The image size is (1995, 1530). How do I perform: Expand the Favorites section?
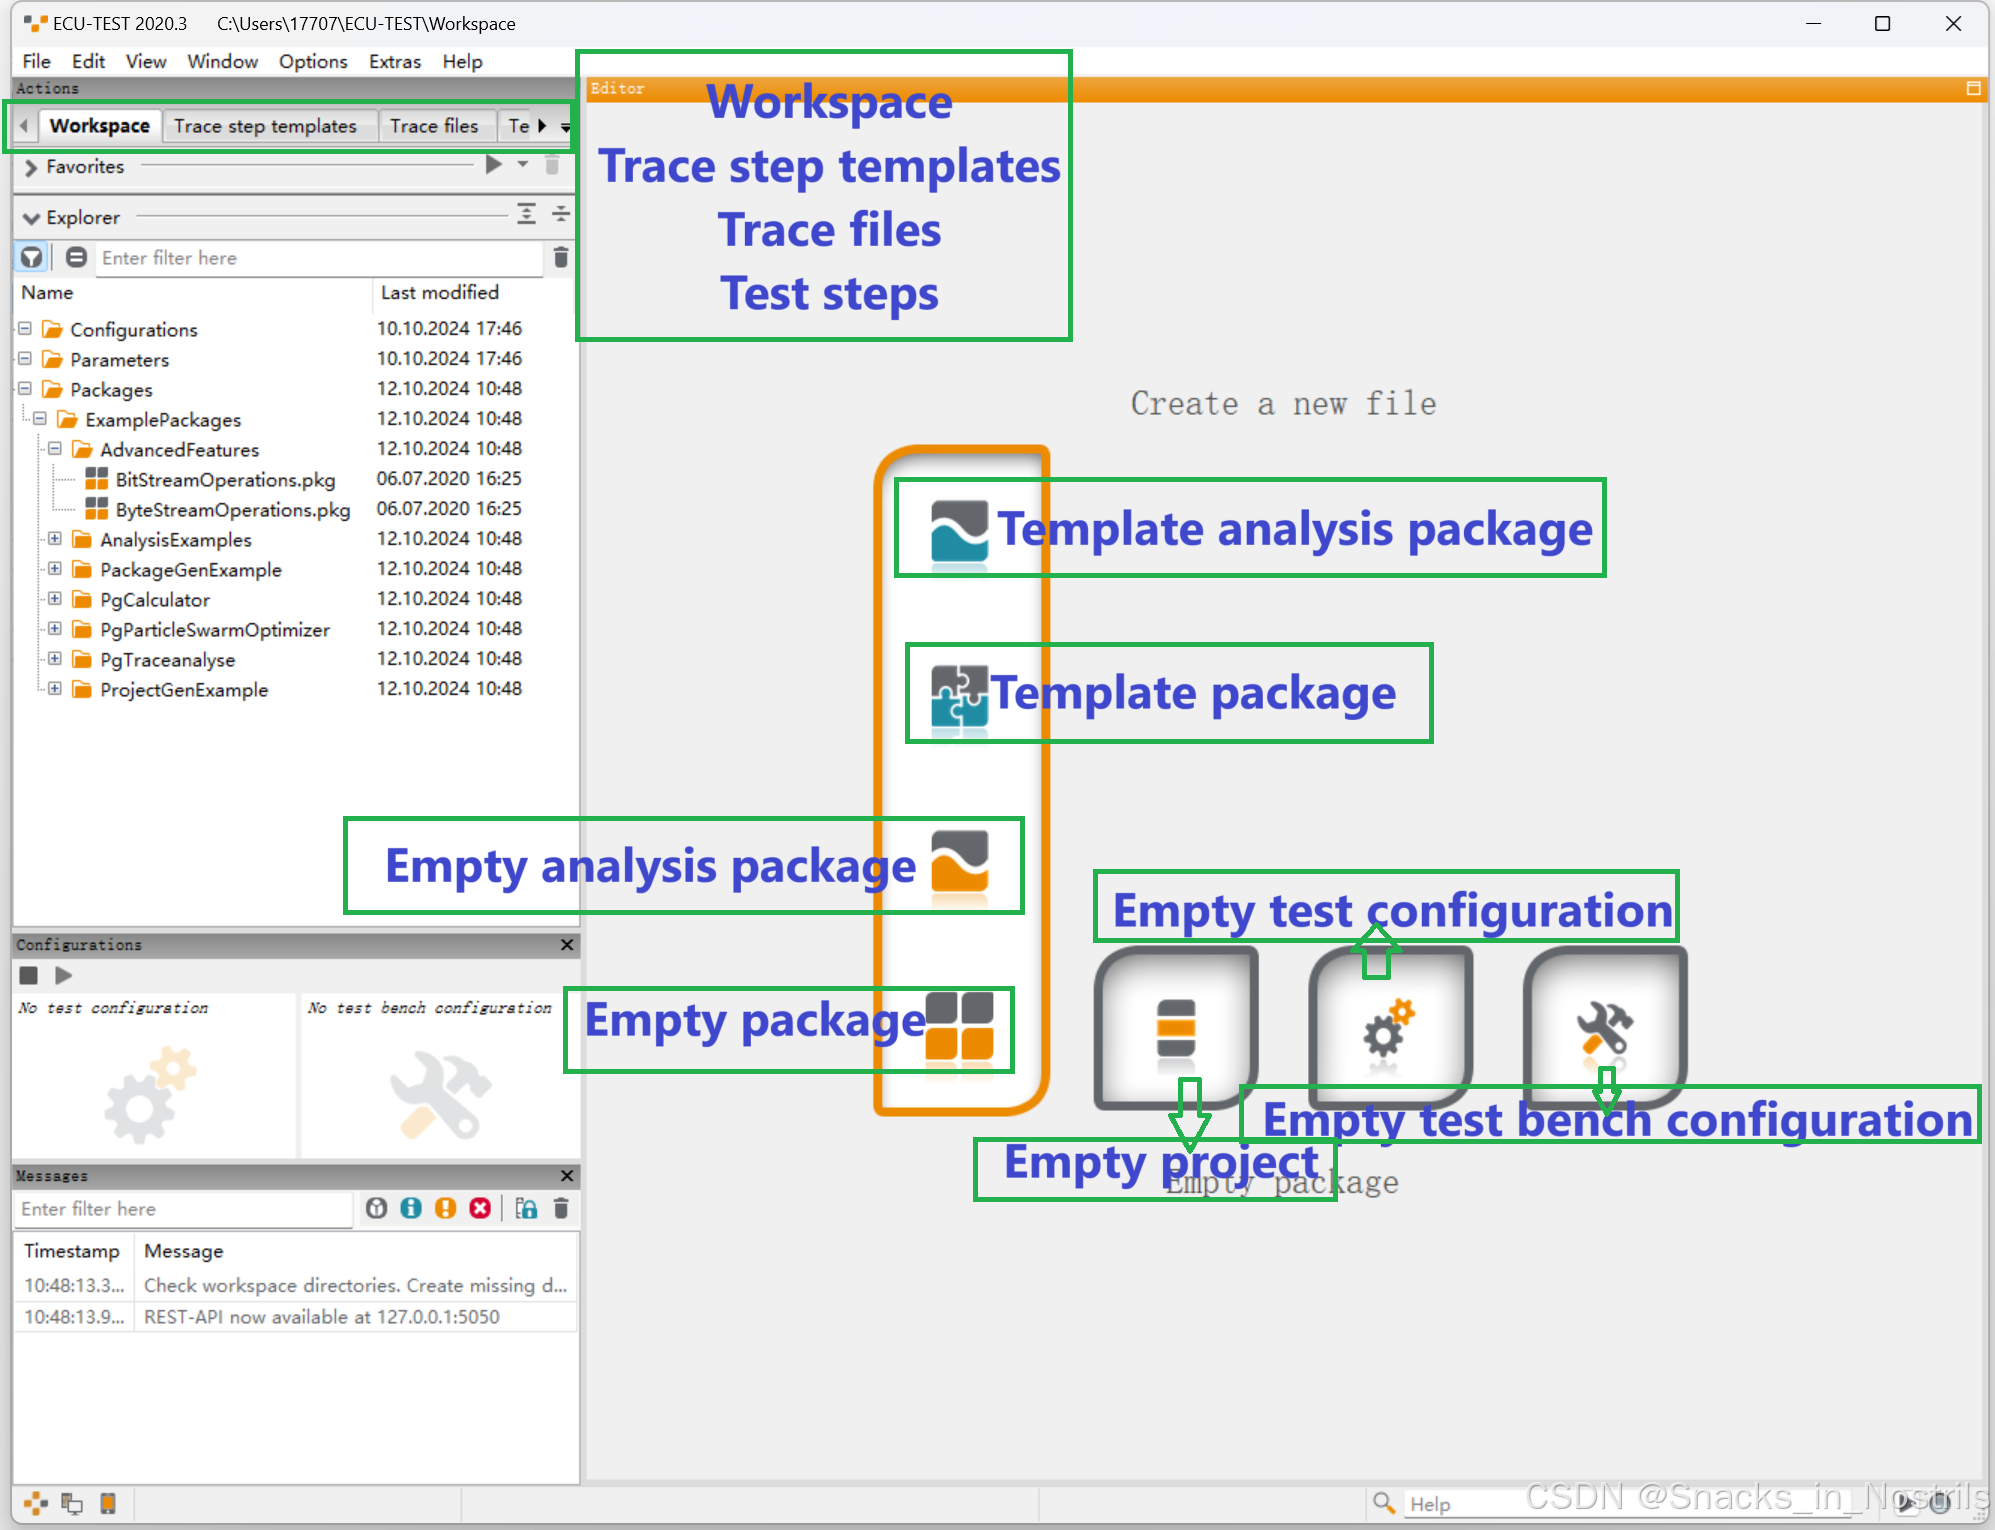coord(31,167)
